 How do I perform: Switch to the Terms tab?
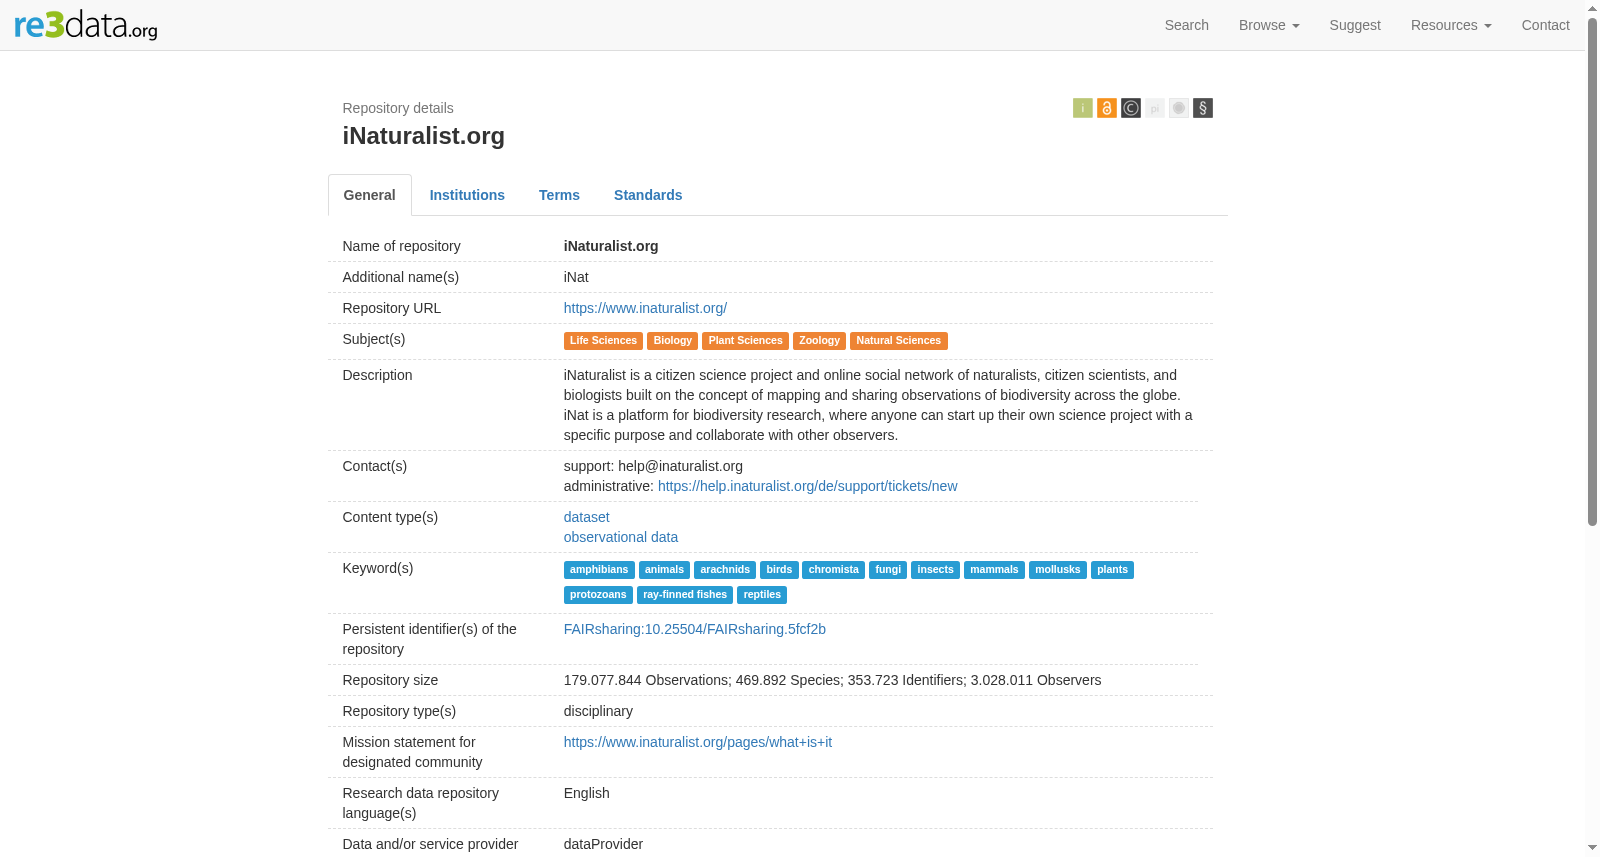(x=559, y=195)
